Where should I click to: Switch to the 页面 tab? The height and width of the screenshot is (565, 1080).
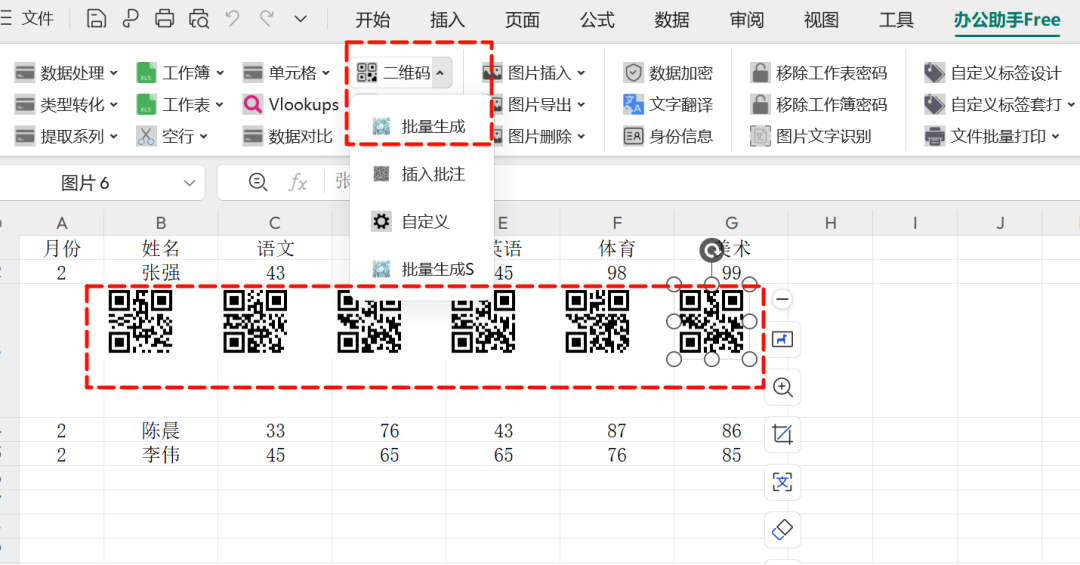tap(522, 20)
